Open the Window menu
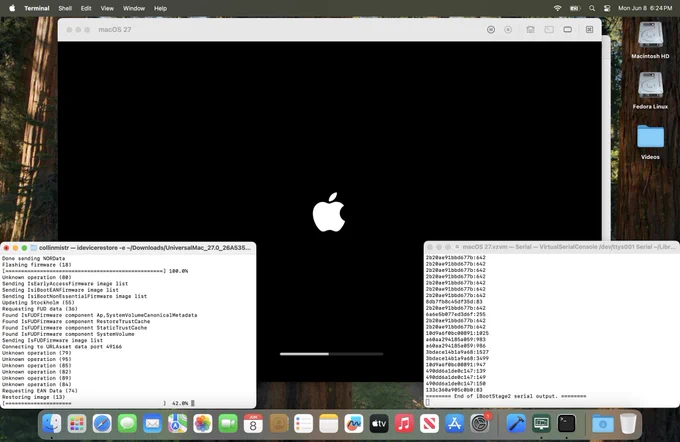This screenshot has width=680, height=442. click(134, 8)
